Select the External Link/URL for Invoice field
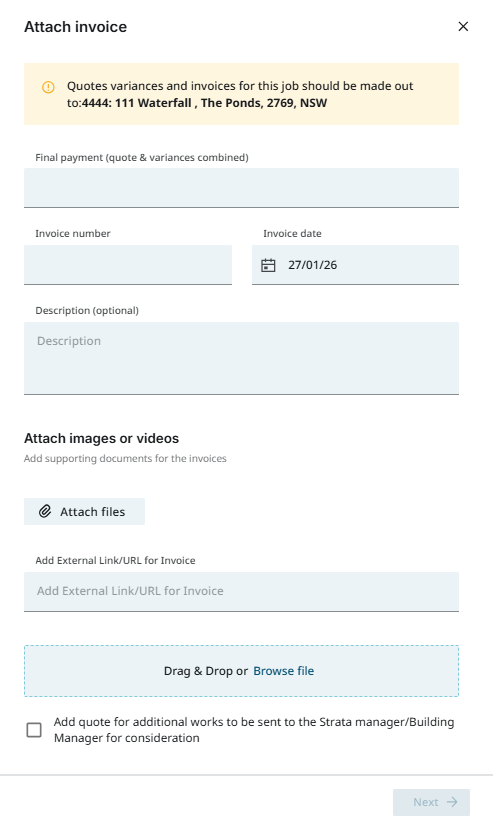This screenshot has width=493, height=826. (241, 592)
